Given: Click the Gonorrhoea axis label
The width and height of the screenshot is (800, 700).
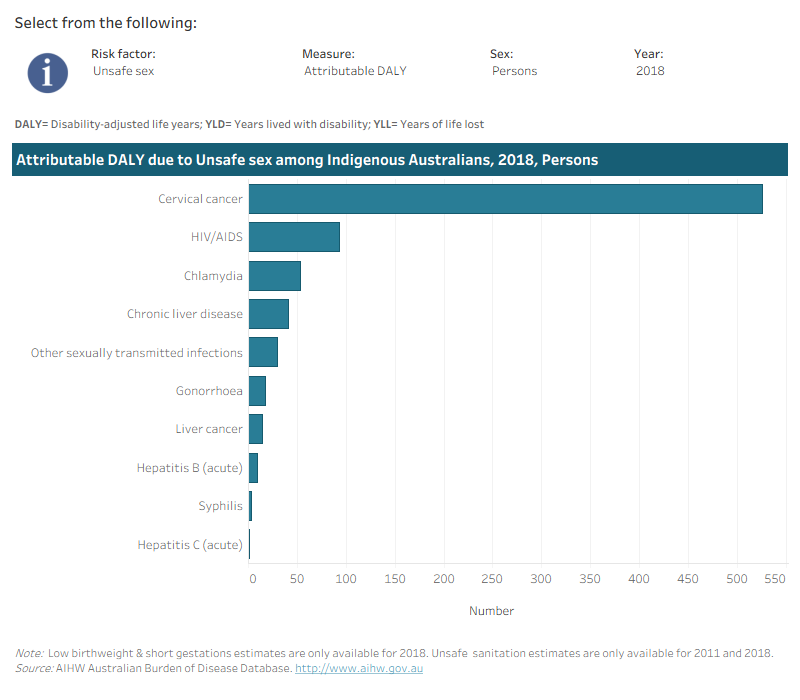Looking at the screenshot, I should [x=209, y=391].
